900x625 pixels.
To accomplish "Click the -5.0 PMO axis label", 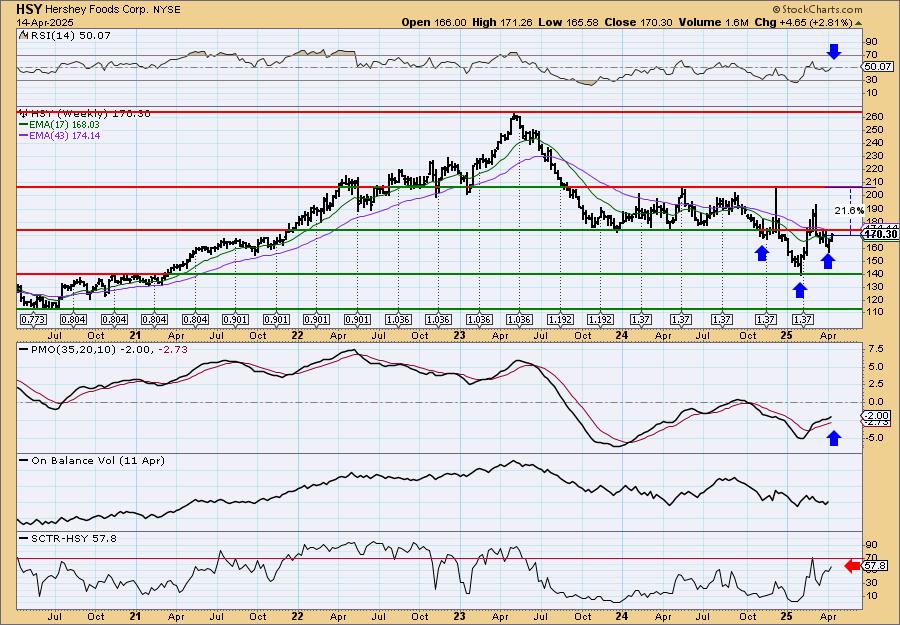I will (x=874, y=438).
